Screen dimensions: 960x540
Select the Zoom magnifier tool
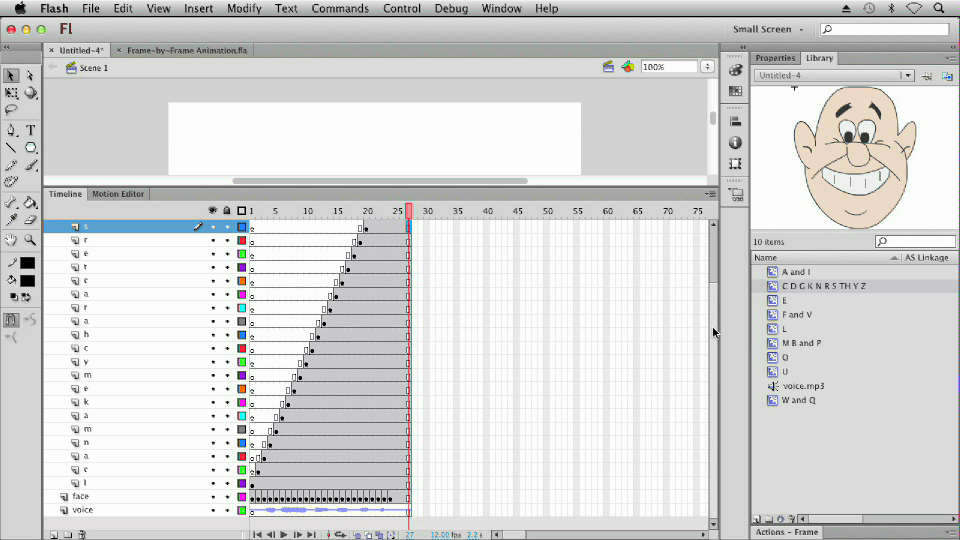(30, 239)
